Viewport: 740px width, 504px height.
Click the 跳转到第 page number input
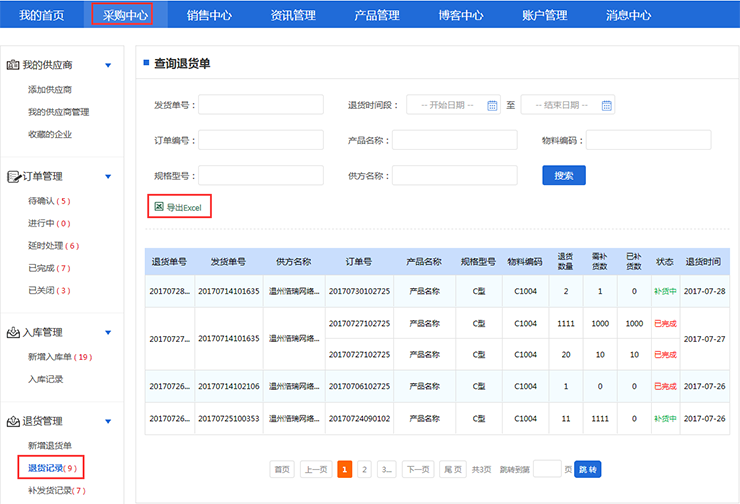coord(547,469)
